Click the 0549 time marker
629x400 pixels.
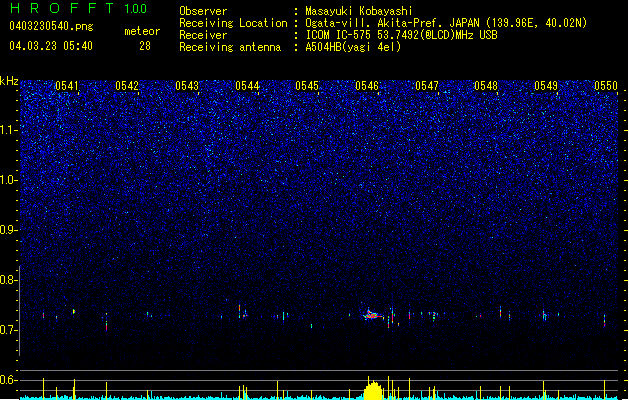coord(546,86)
